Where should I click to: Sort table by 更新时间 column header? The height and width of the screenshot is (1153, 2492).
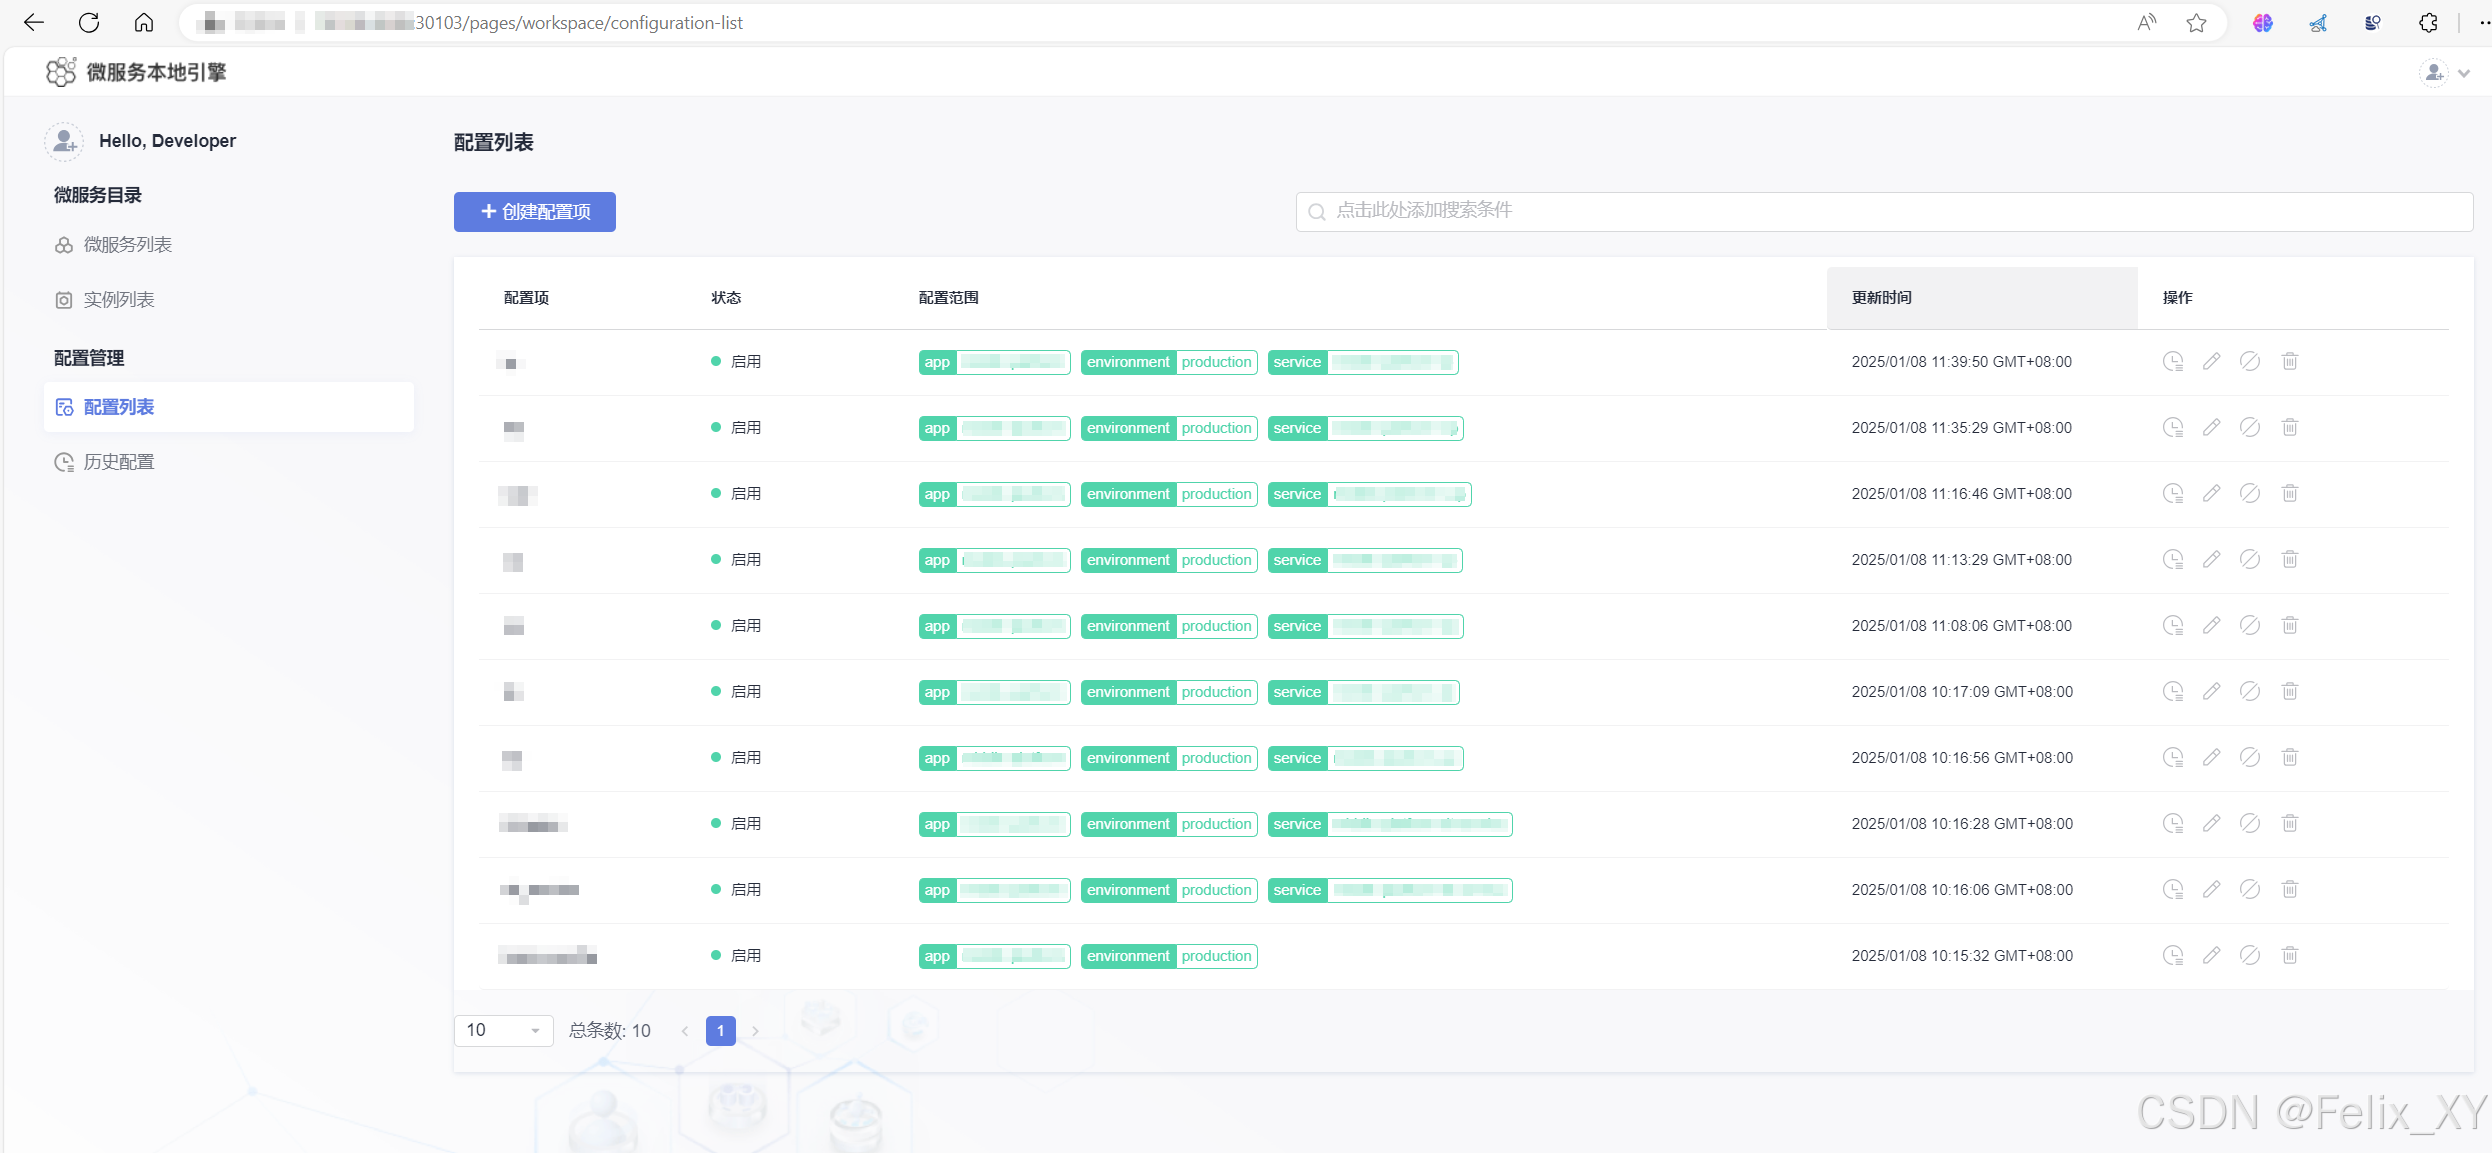pos(1881,298)
